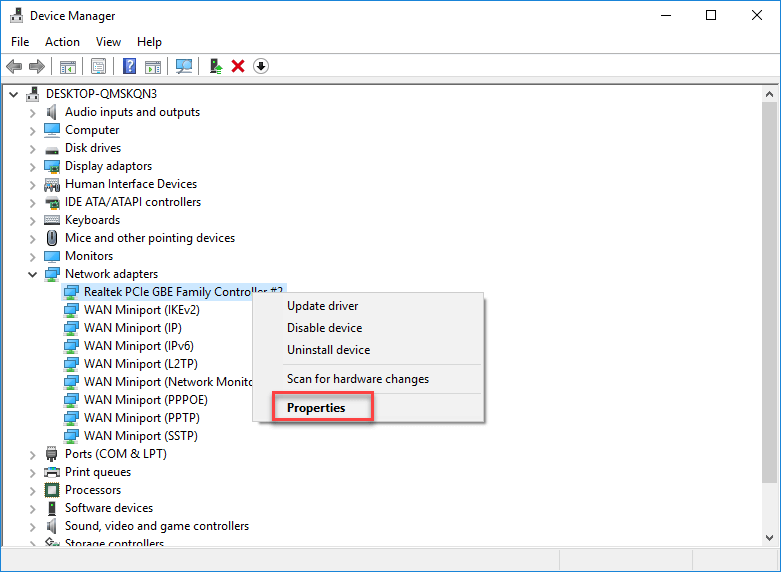
Task: Select the Keyboards category
Action: coord(92,220)
